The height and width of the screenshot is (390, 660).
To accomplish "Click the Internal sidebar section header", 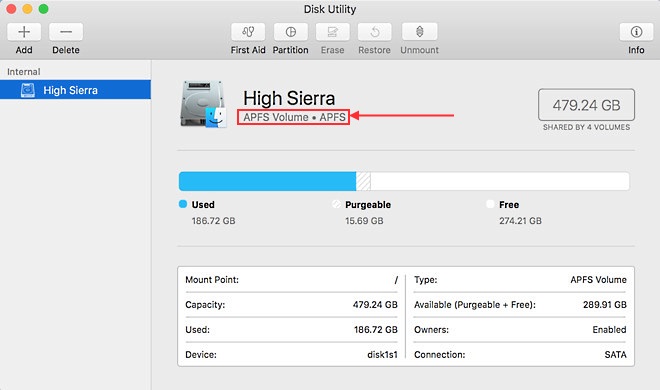I will [x=24, y=72].
